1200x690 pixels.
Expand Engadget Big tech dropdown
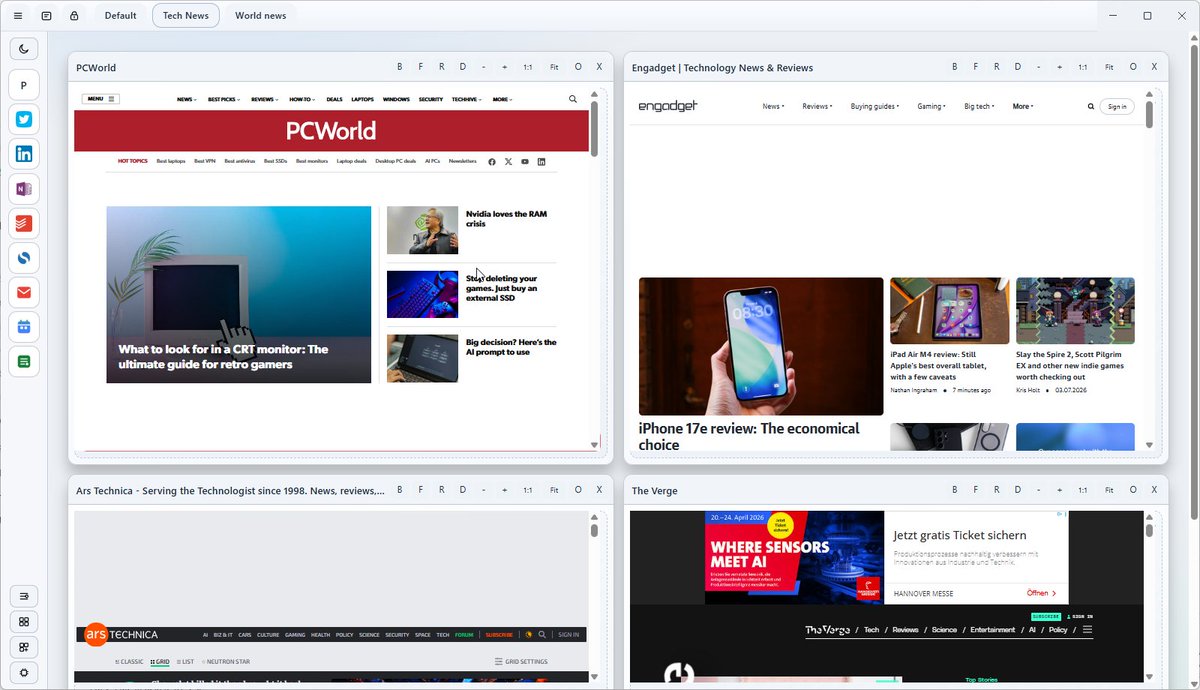tap(979, 106)
